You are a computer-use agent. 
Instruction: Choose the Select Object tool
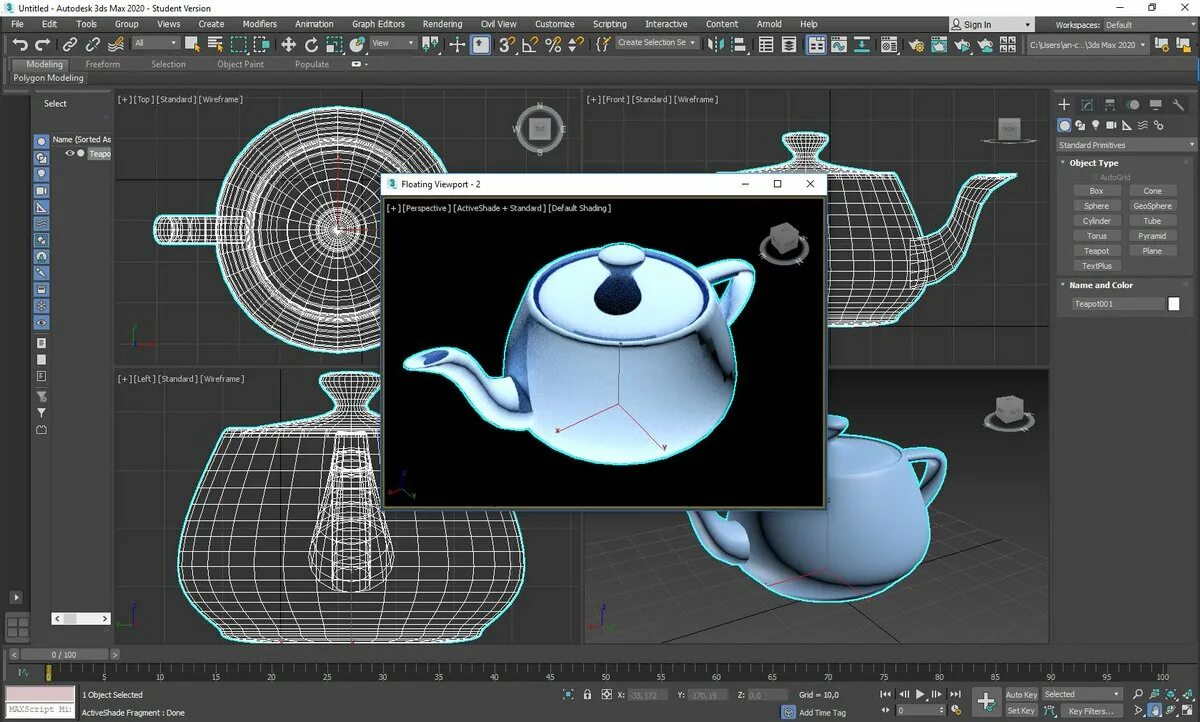pos(192,44)
